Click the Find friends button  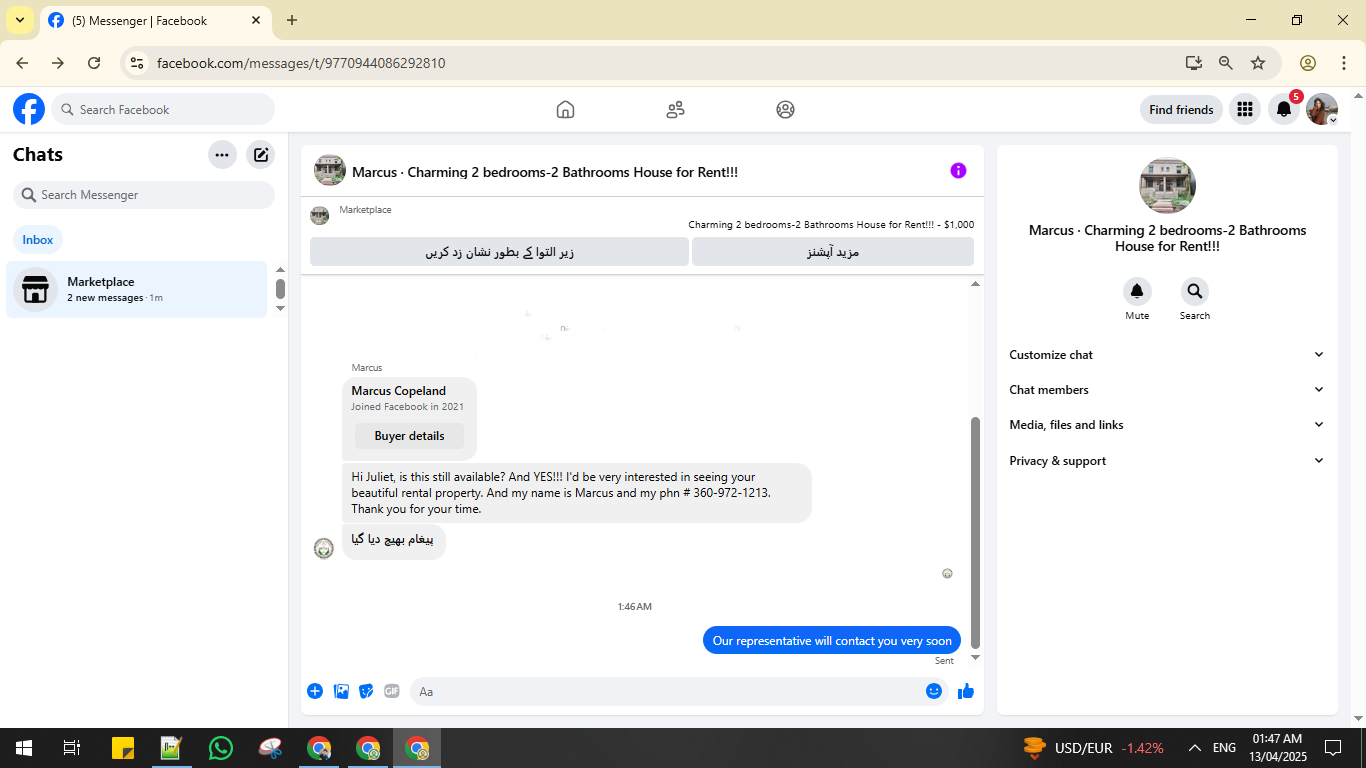[x=1181, y=110]
